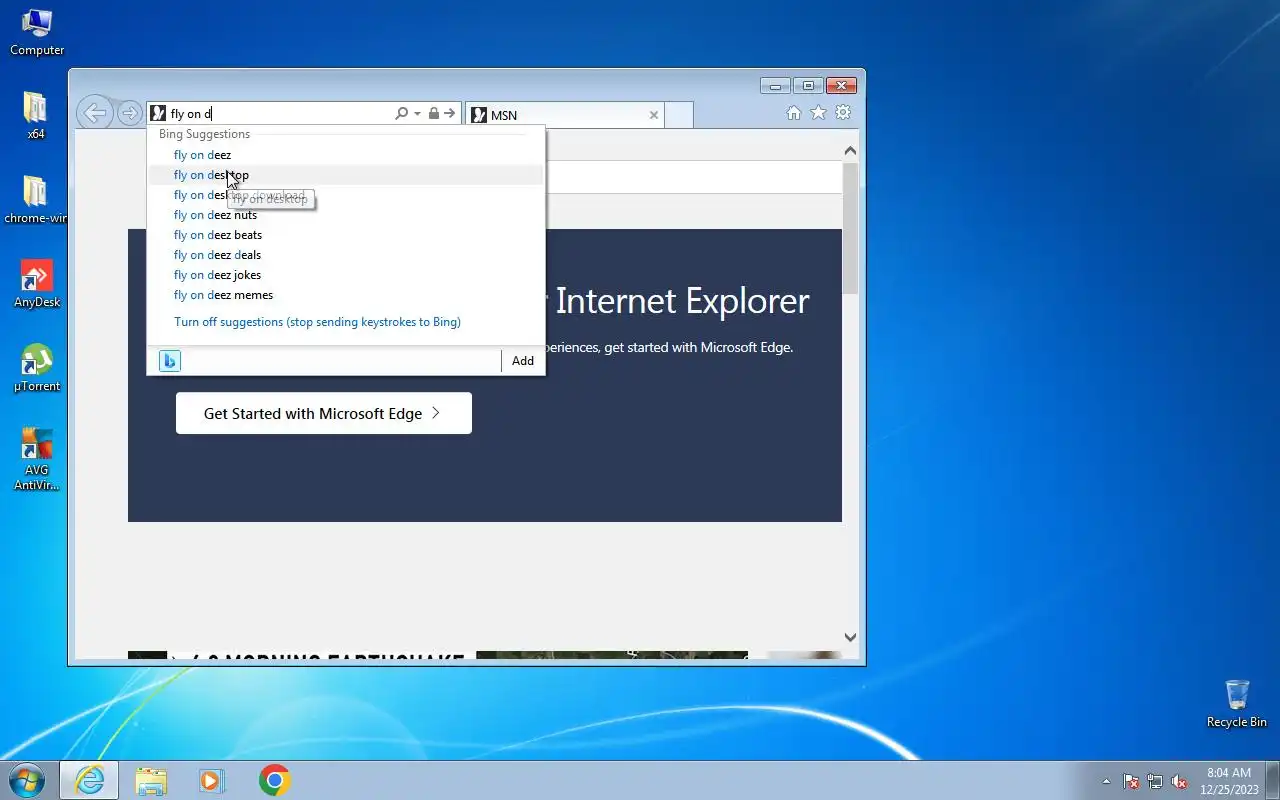Select suggestion 'fly on deez'
This screenshot has width=1280, height=800.
(x=345, y=155)
